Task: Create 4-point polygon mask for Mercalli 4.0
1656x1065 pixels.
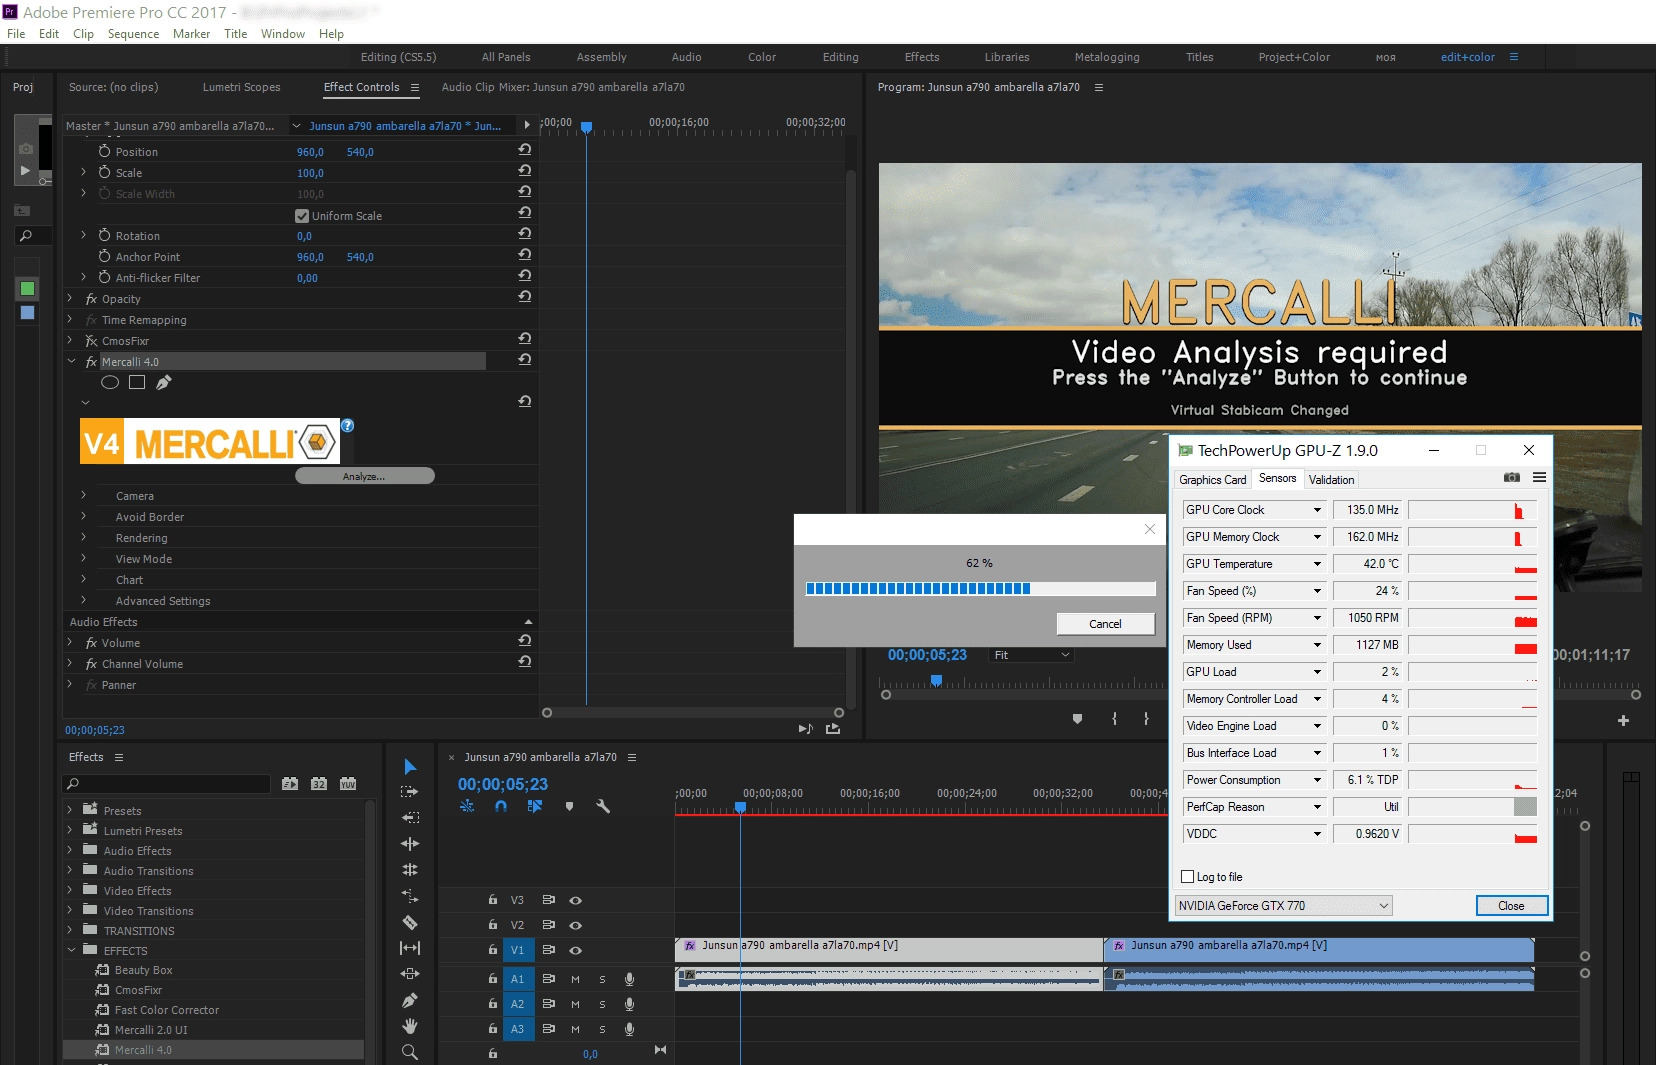Action: 137,382
